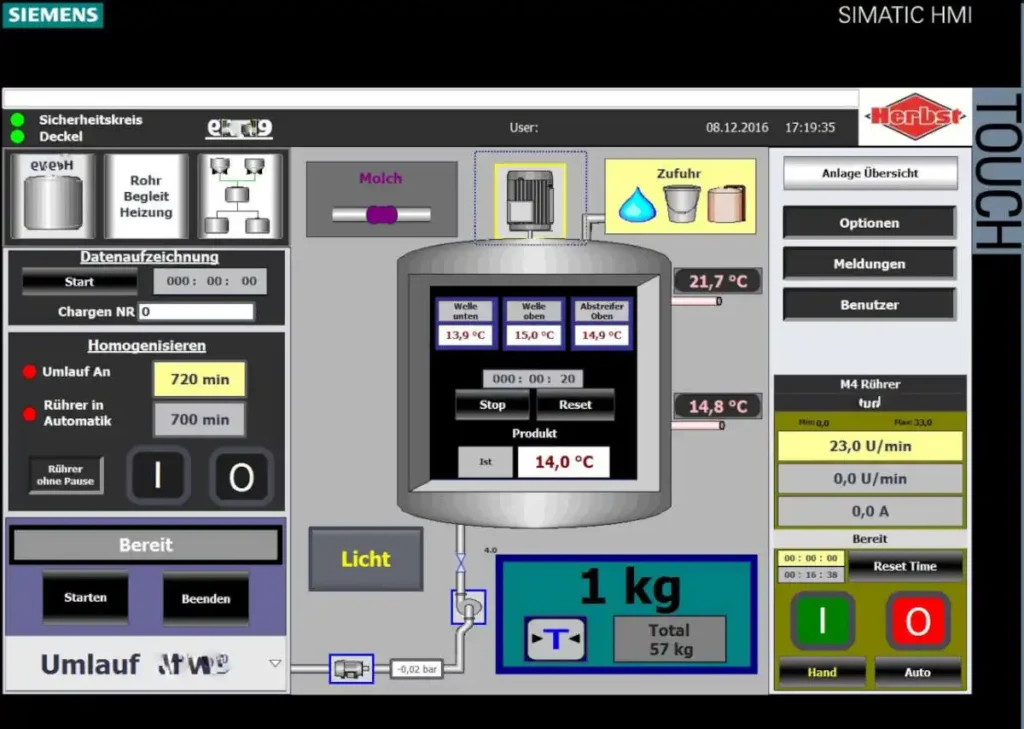
Task: Open the plant tree diagram icon
Action: [x=240, y=195]
